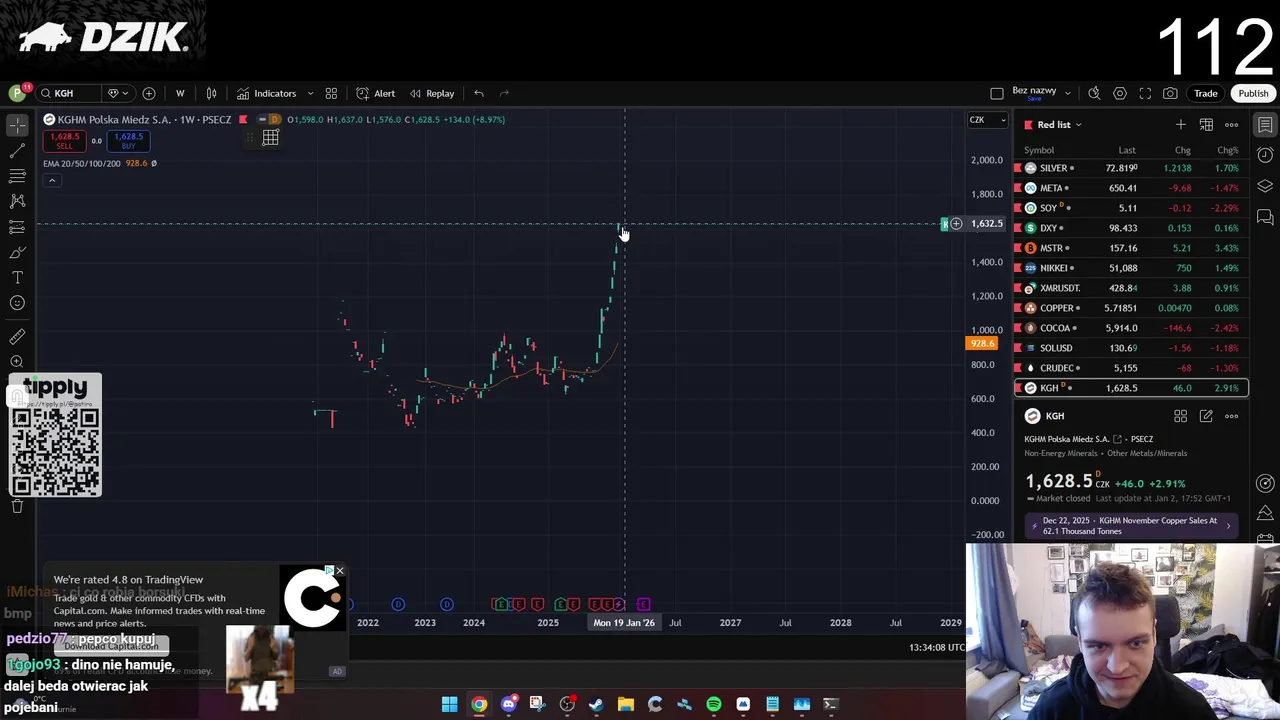The height and width of the screenshot is (720, 1280).
Task: Edit KGH symbol note pencil icon
Action: point(1206,416)
